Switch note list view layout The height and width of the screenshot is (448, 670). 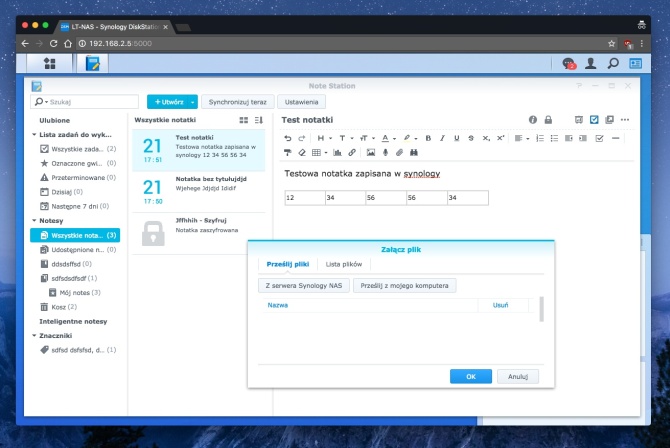(243, 120)
